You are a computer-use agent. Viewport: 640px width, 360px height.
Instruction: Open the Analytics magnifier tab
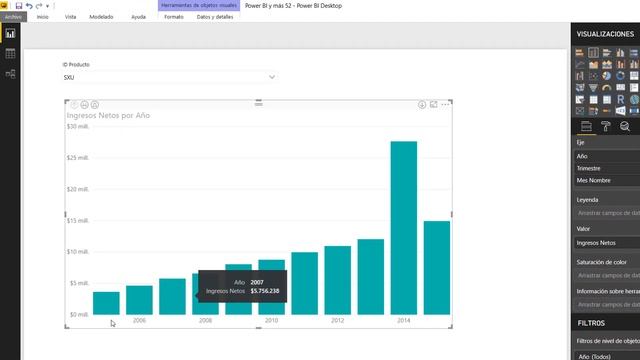(x=625, y=127)
